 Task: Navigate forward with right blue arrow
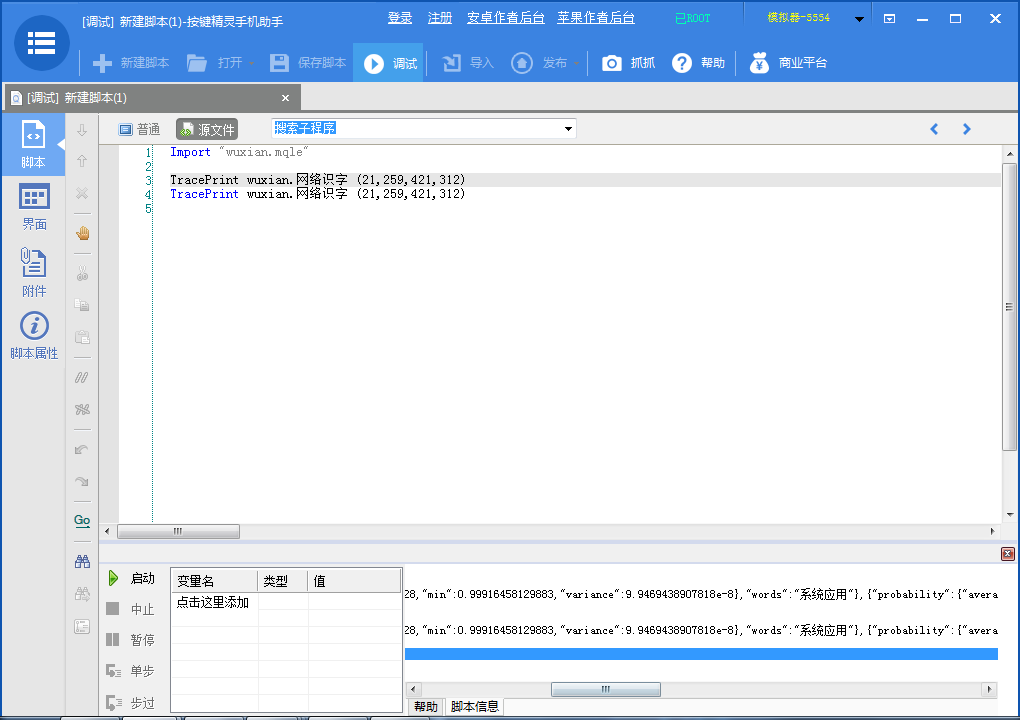click(966, 129)
